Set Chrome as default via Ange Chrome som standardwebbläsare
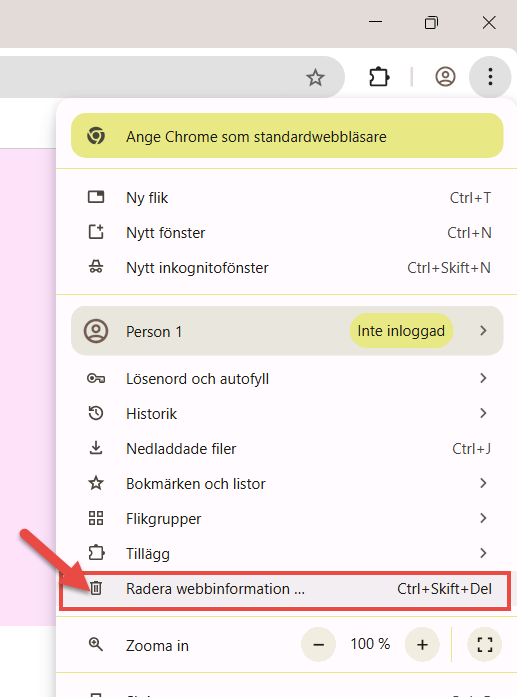 tap(287, 136)
